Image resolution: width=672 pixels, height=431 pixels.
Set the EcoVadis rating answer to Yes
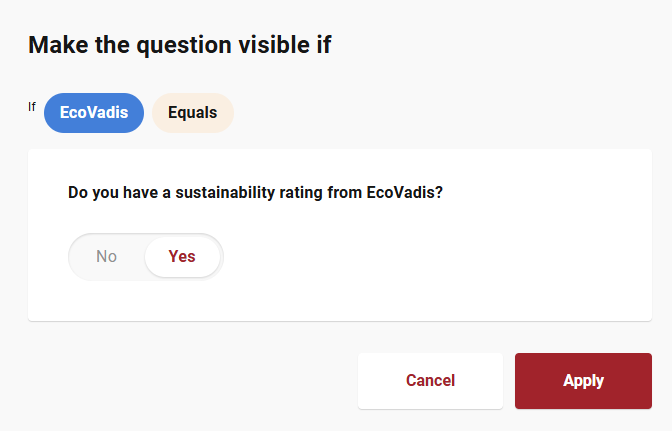(182, 256)
